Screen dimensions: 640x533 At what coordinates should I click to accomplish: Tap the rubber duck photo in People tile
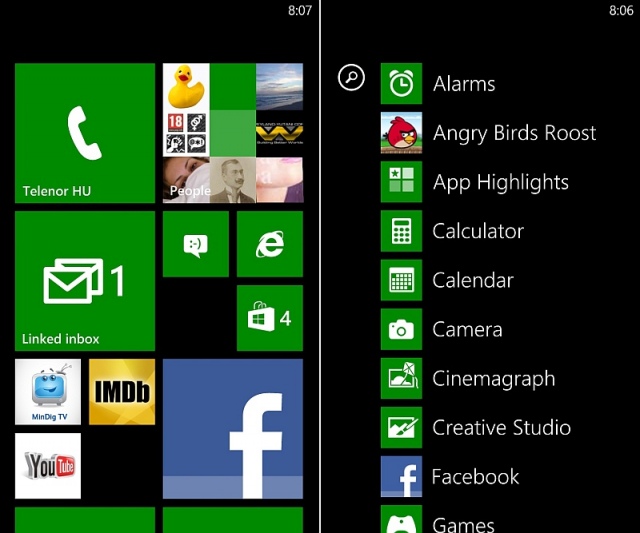click(x=186, y=87)
